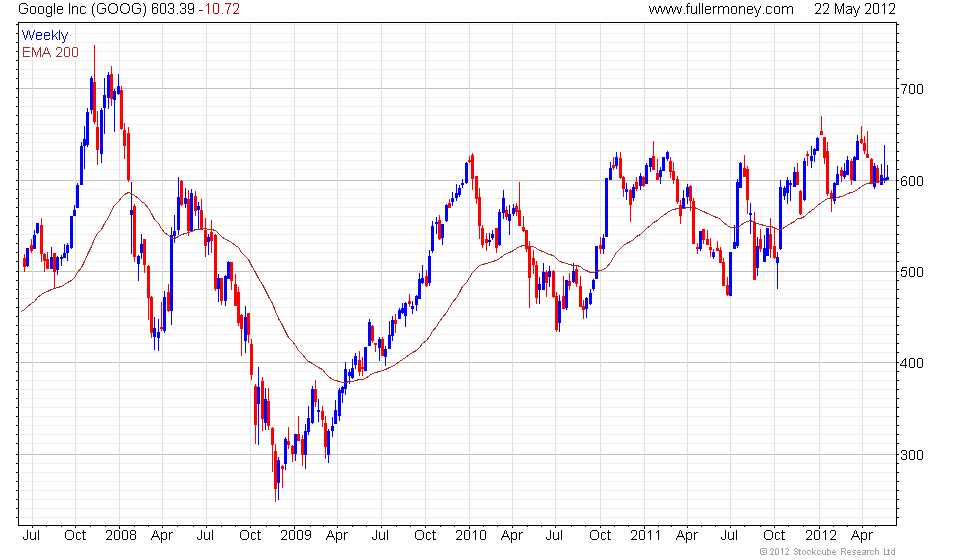Viewport: 980px width, 560px height.
Task: Click the 2012 year axis label
Action: click(x=821, y=536)
